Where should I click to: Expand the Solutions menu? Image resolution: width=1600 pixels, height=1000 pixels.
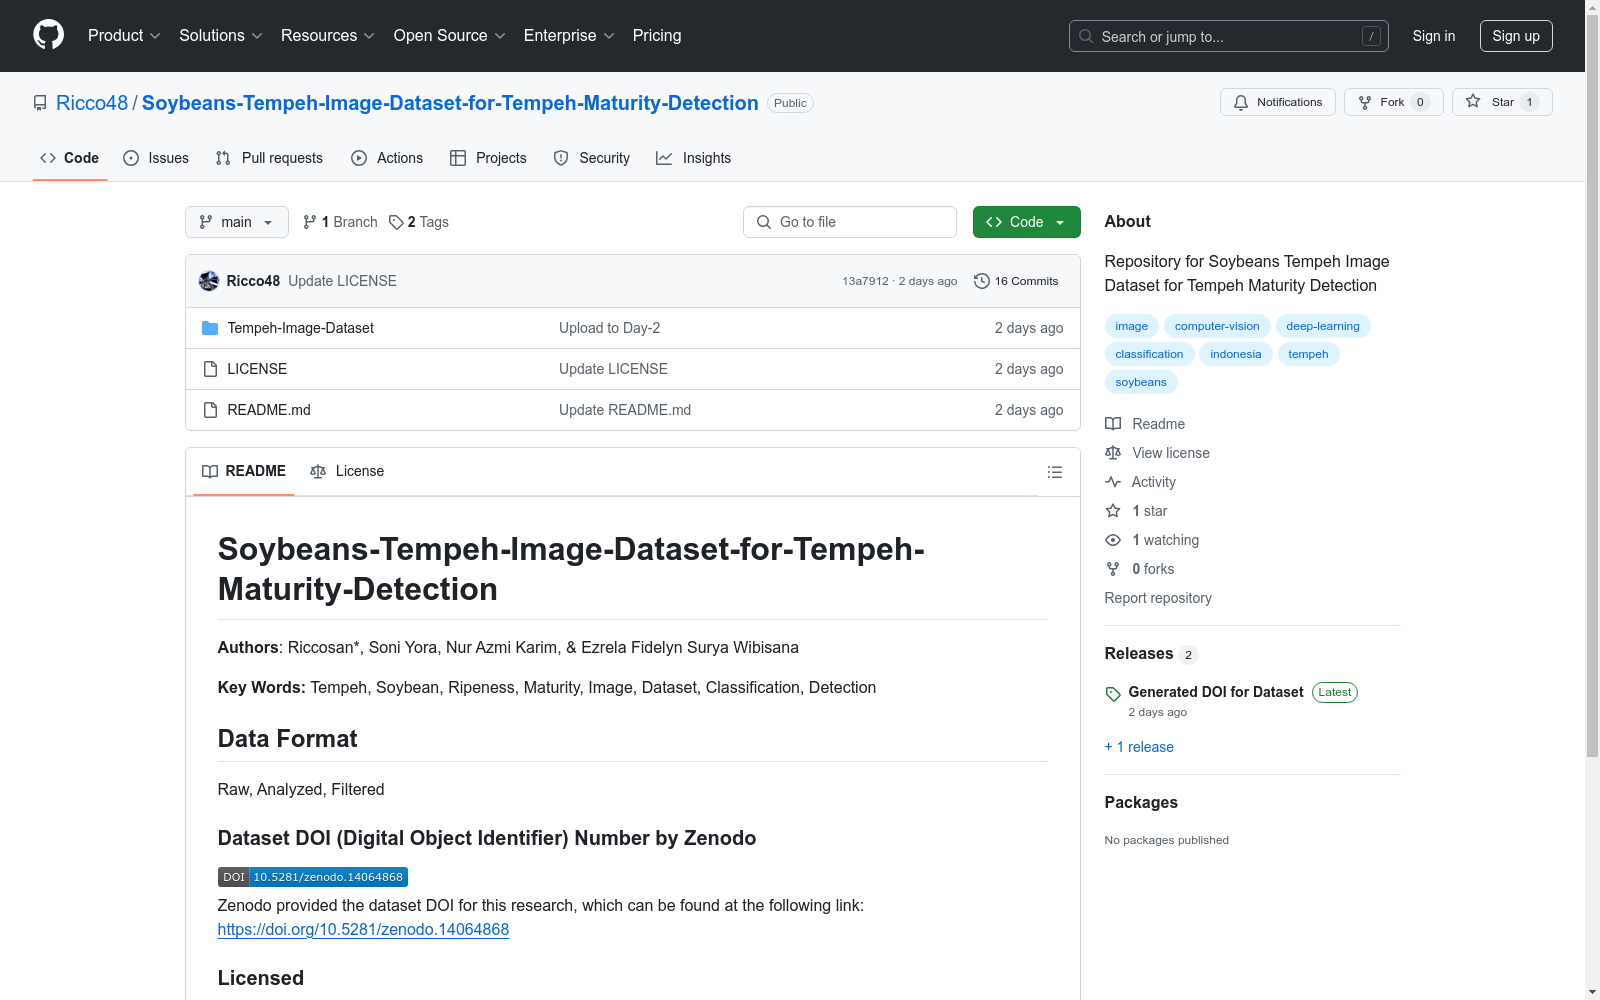221,35
